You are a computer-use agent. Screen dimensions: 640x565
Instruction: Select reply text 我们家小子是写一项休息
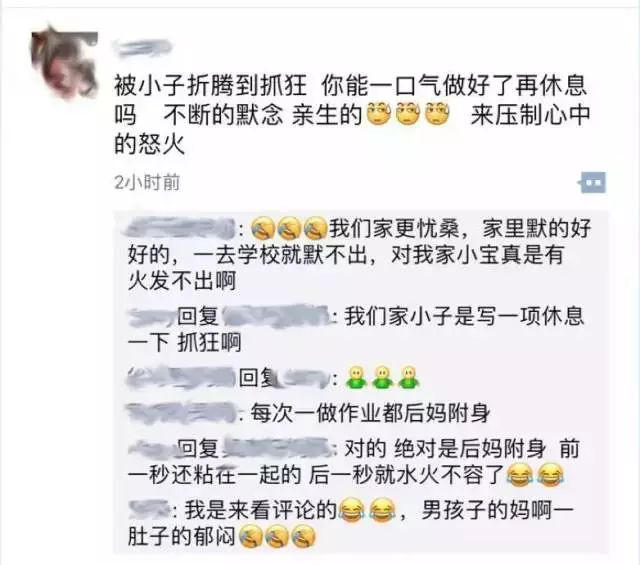click(464, 317)
